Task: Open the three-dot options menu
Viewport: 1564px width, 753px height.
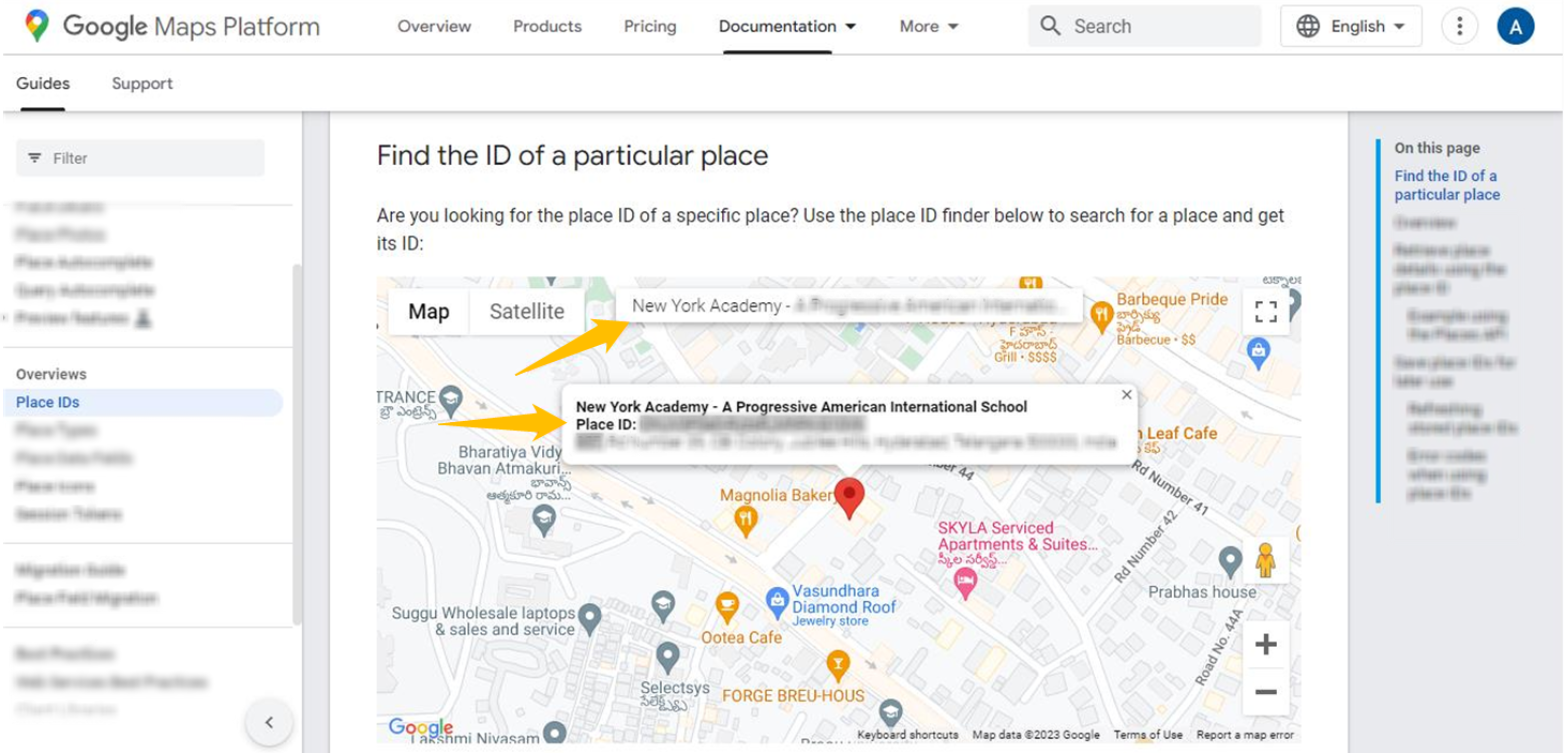Action: point(1460,26)
